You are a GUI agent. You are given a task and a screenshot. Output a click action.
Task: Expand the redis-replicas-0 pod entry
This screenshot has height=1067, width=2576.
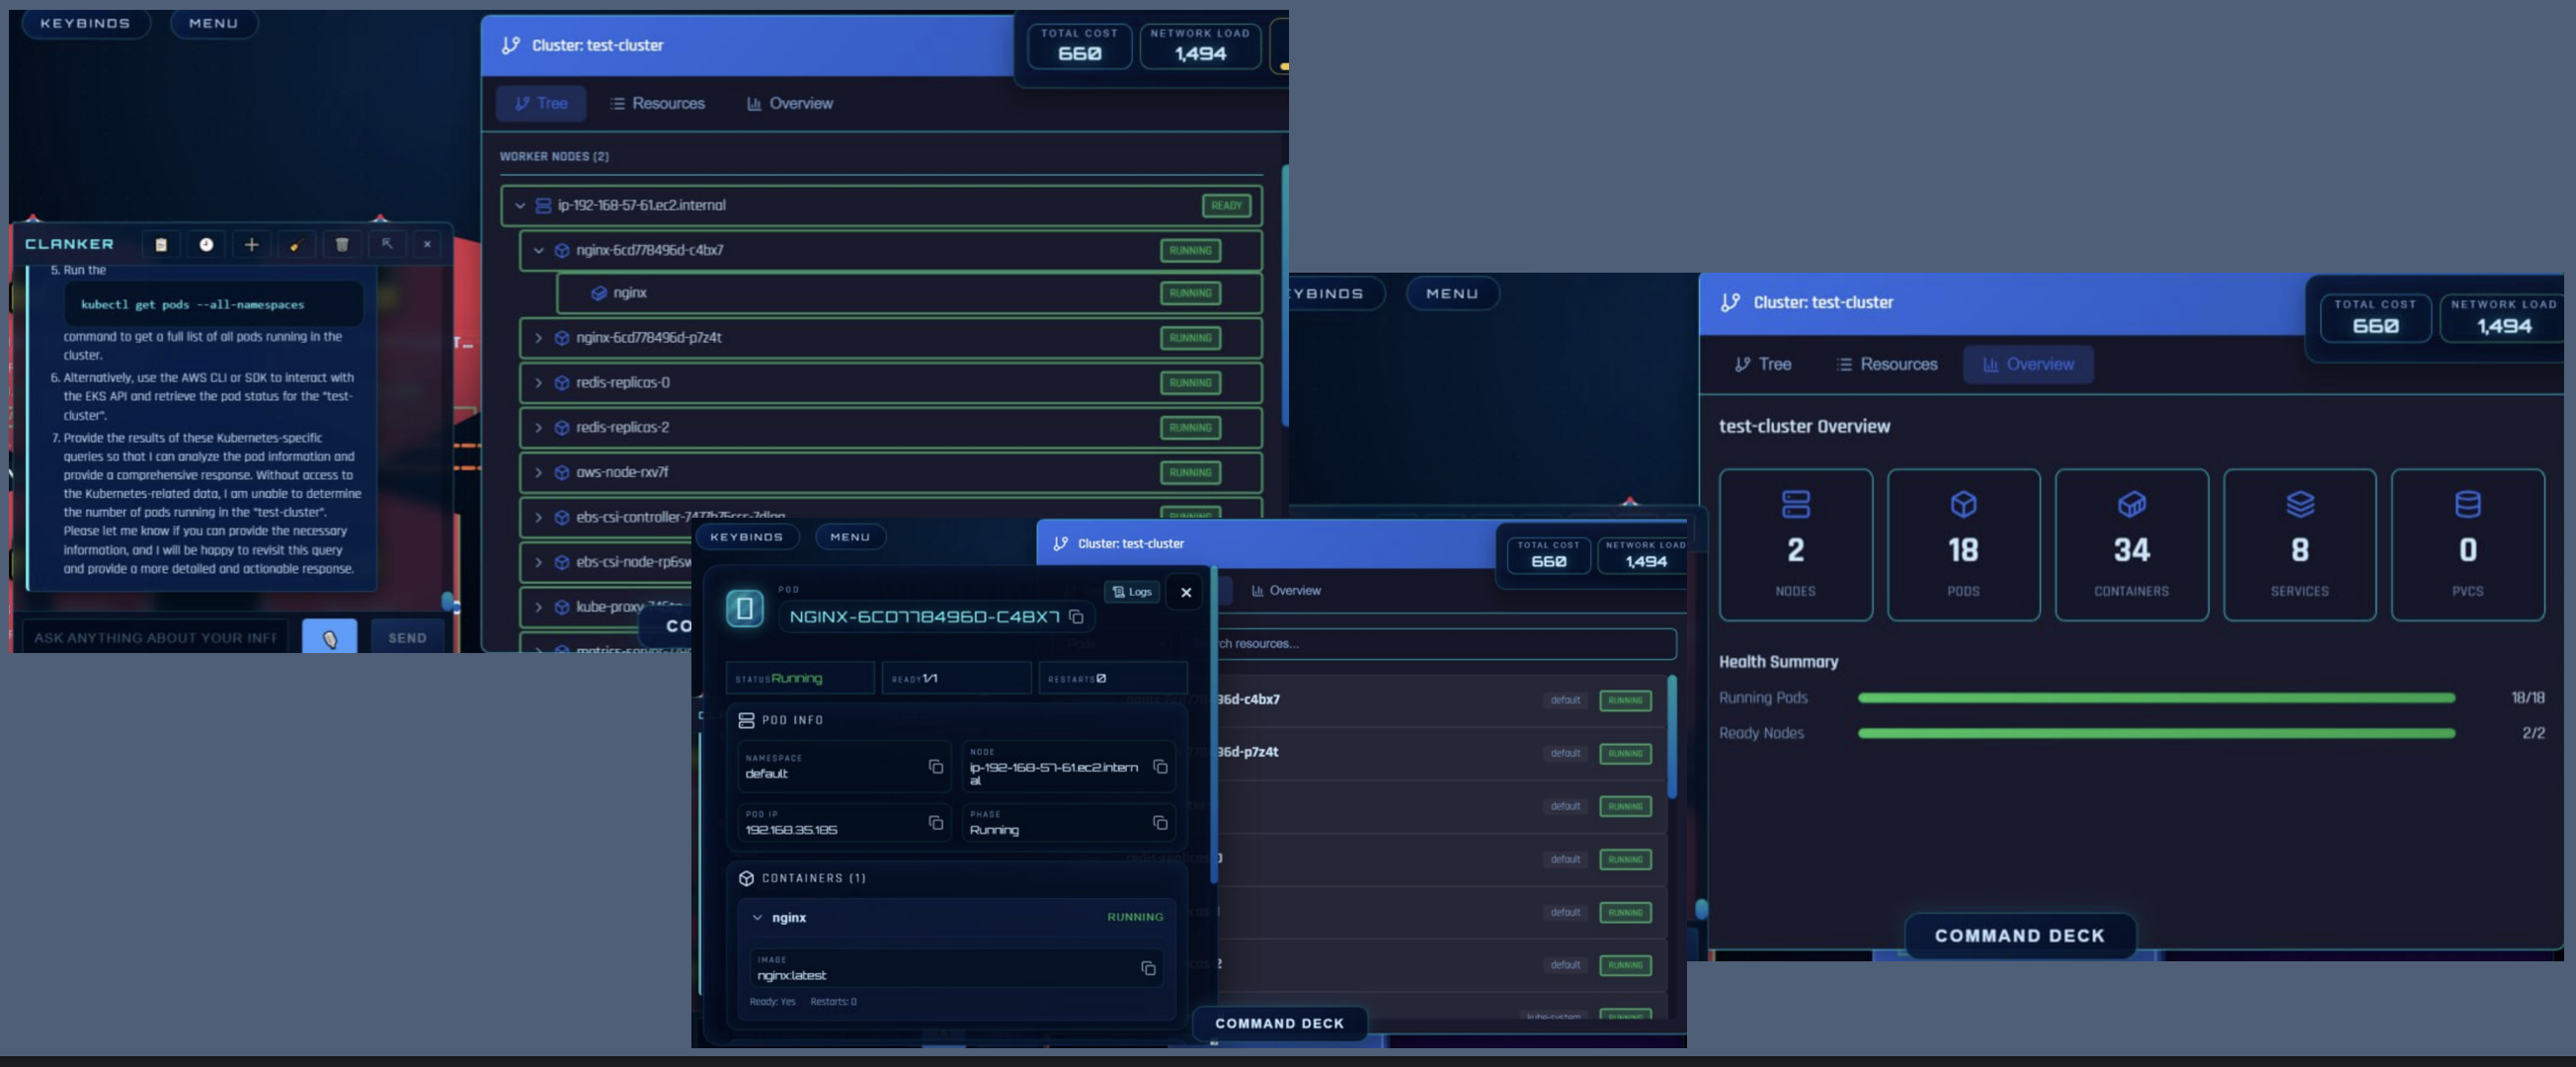[x=538, y=382]
